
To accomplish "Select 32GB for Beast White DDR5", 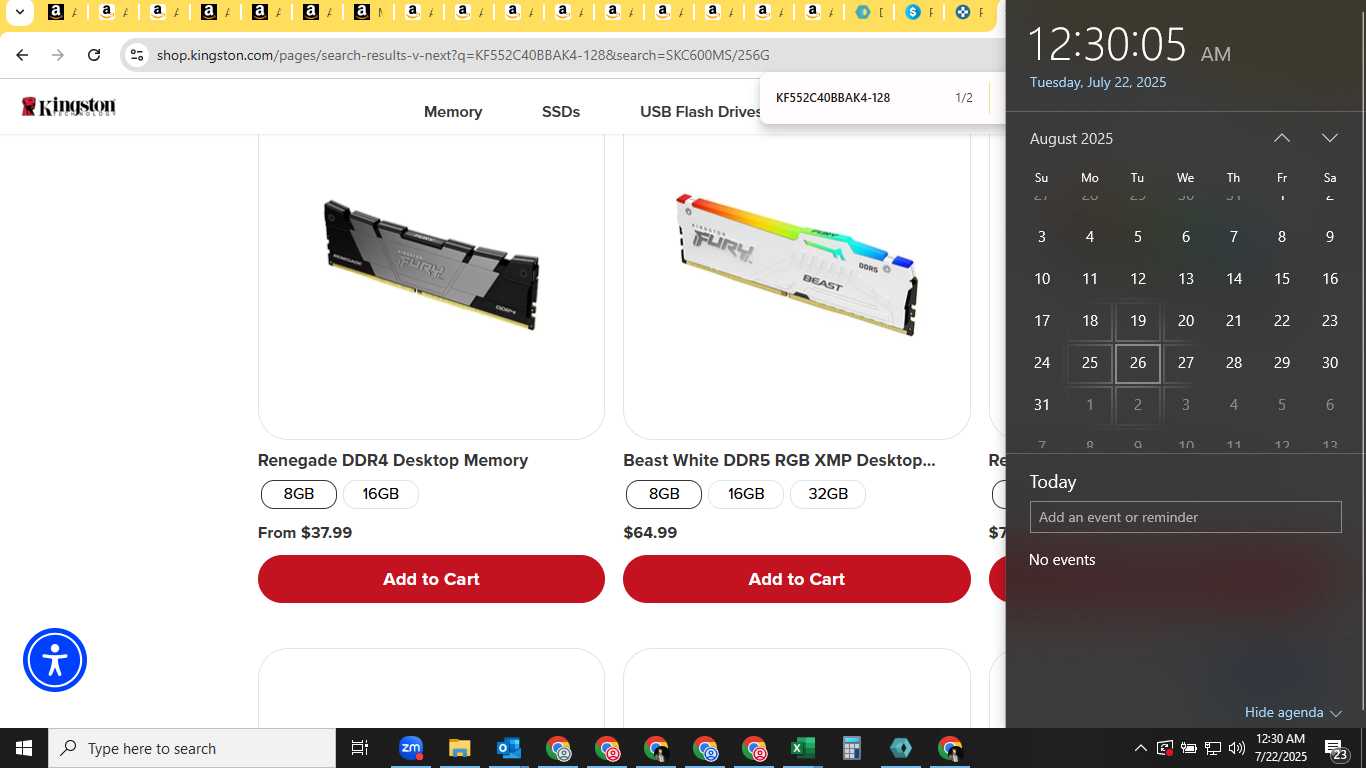I will [x=828, y=494].
